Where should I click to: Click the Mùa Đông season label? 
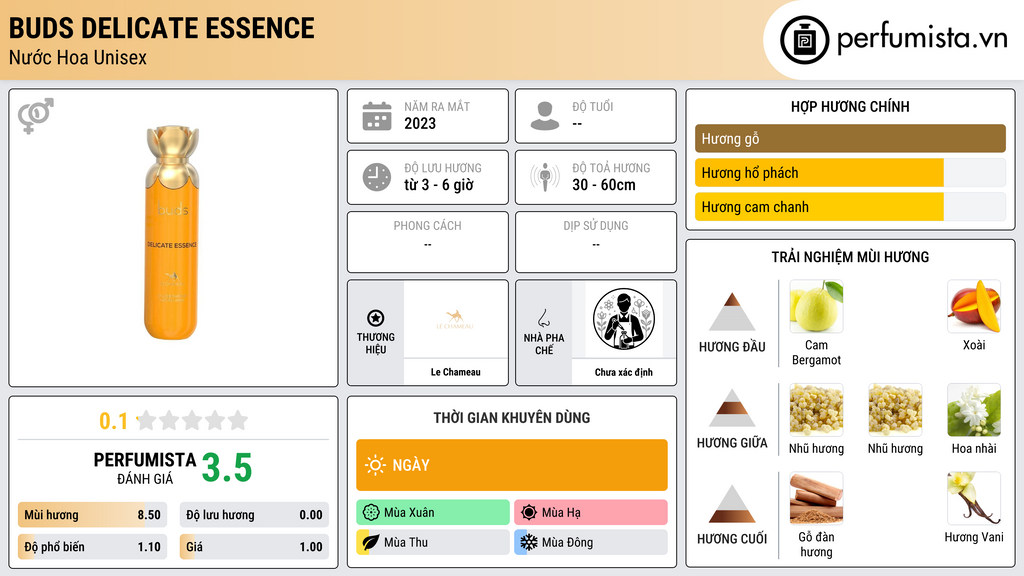point(567,542)
